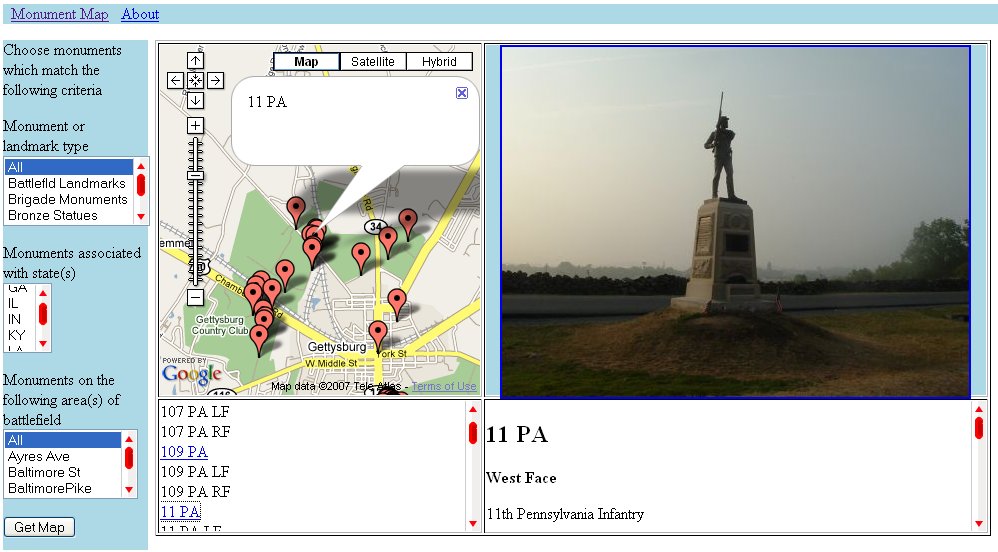Click up arrow of monument results scrollbar
The image size is (998, 552).
coord(473,409)
